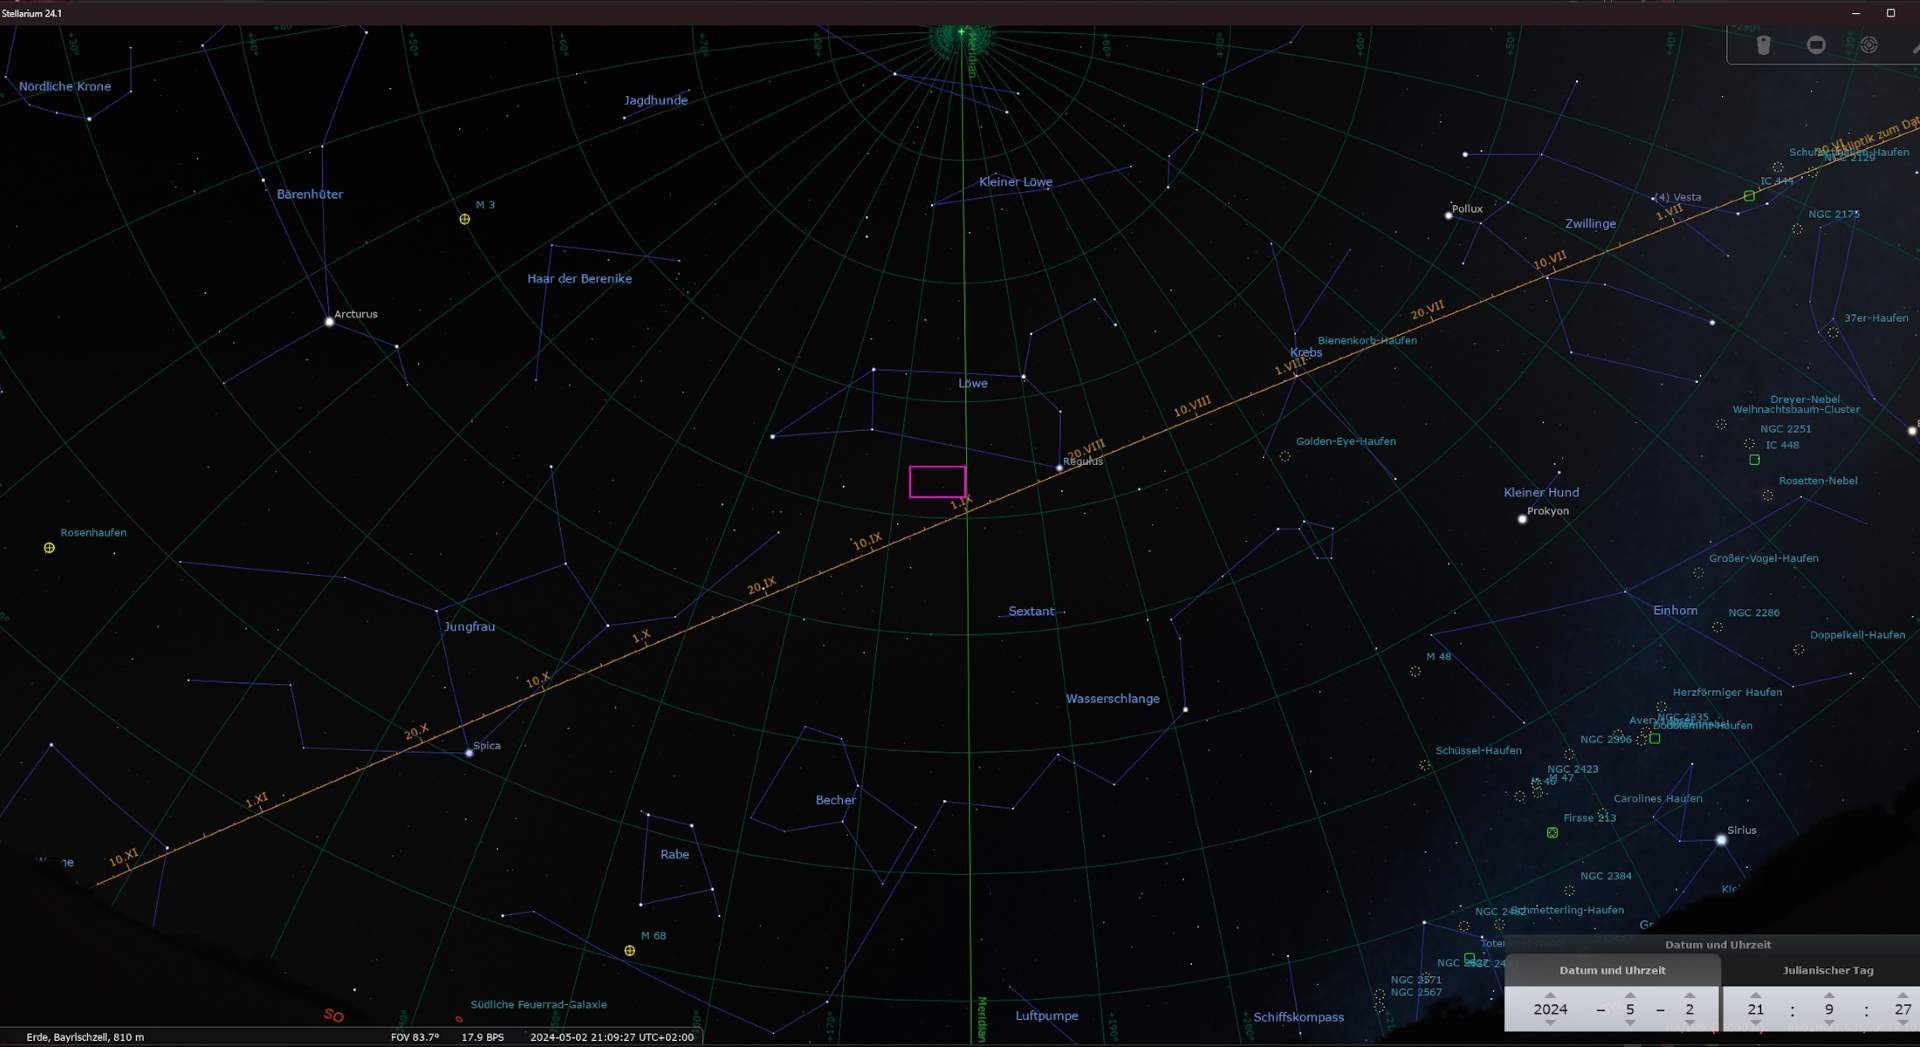Decrease the year 2024 with down arrow
1920x1047 pixels.
(1550, 1024)
